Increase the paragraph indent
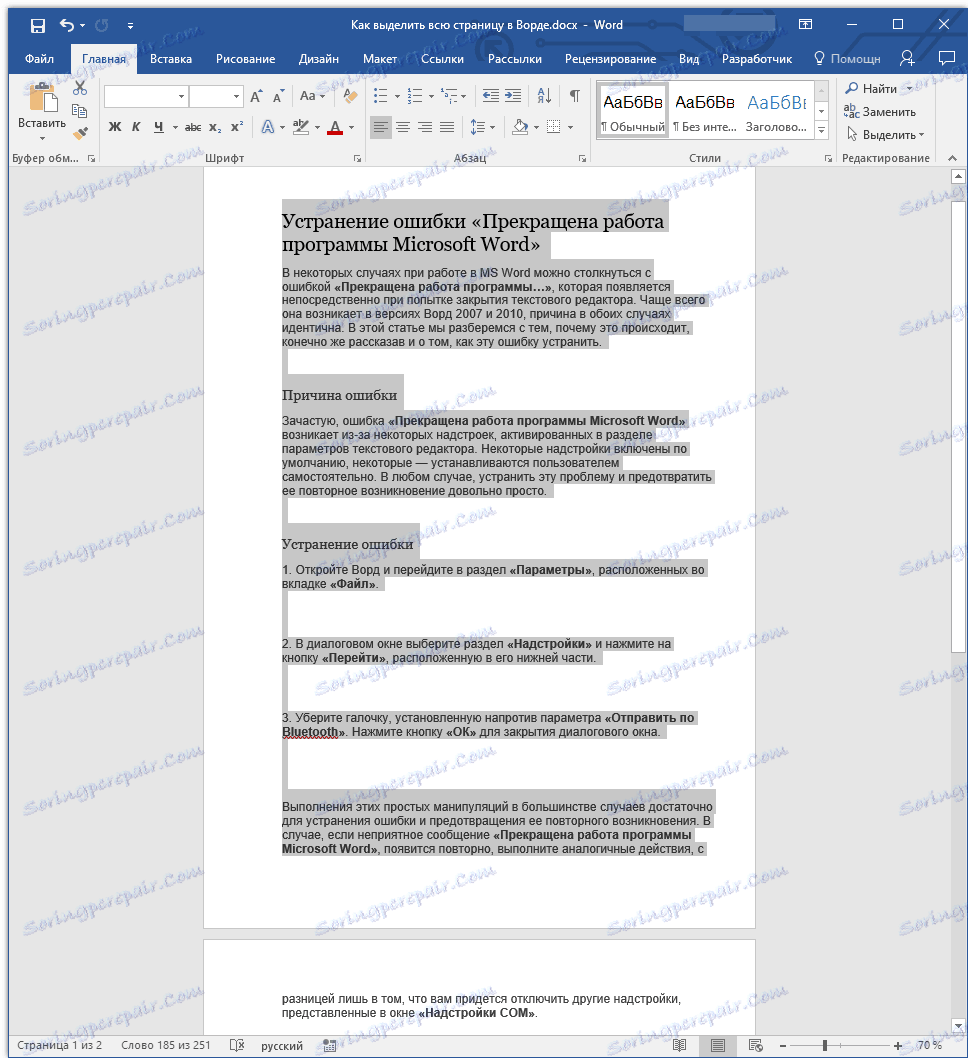This screenshot has height=1058, width=968. coord(513,96)
